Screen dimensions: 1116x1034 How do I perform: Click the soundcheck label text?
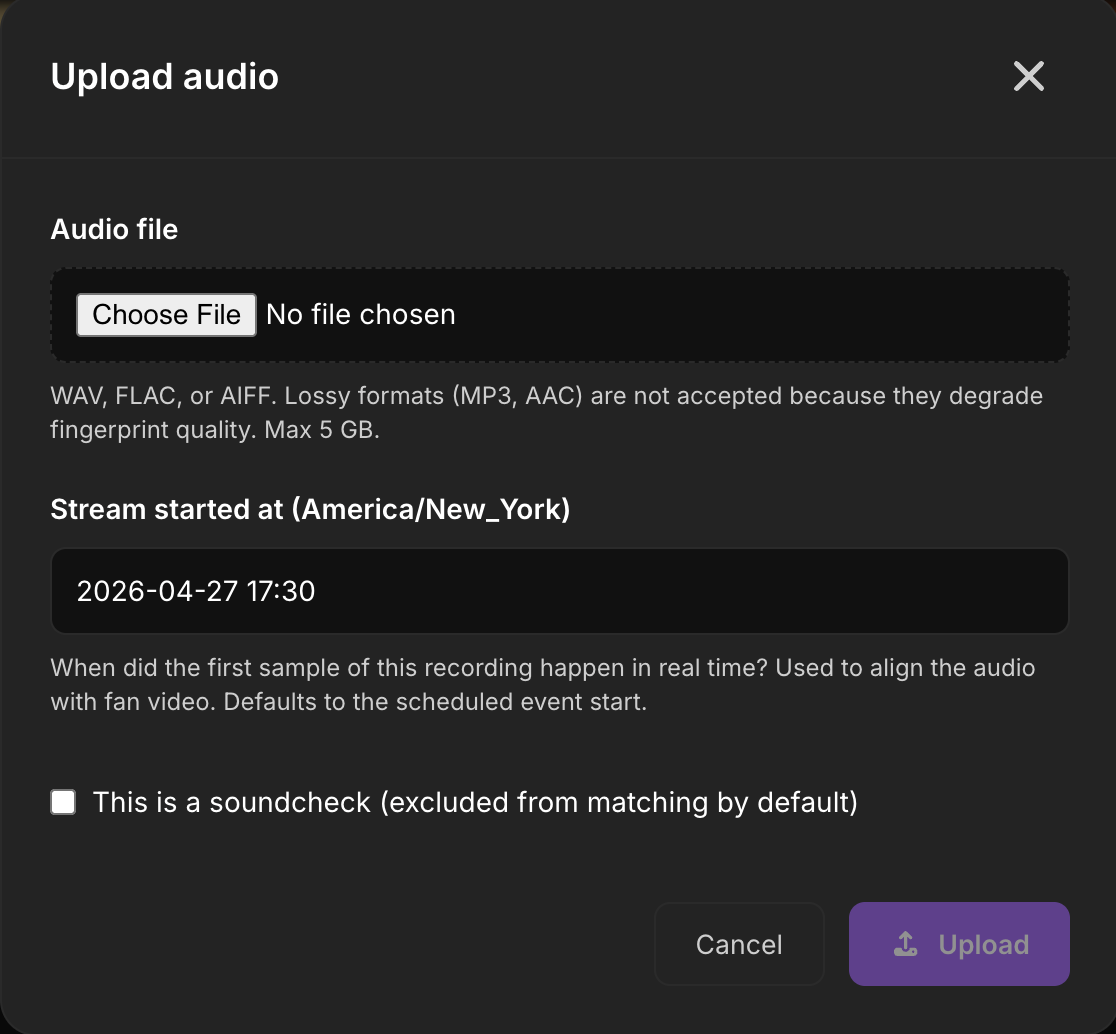pos(475,801)
